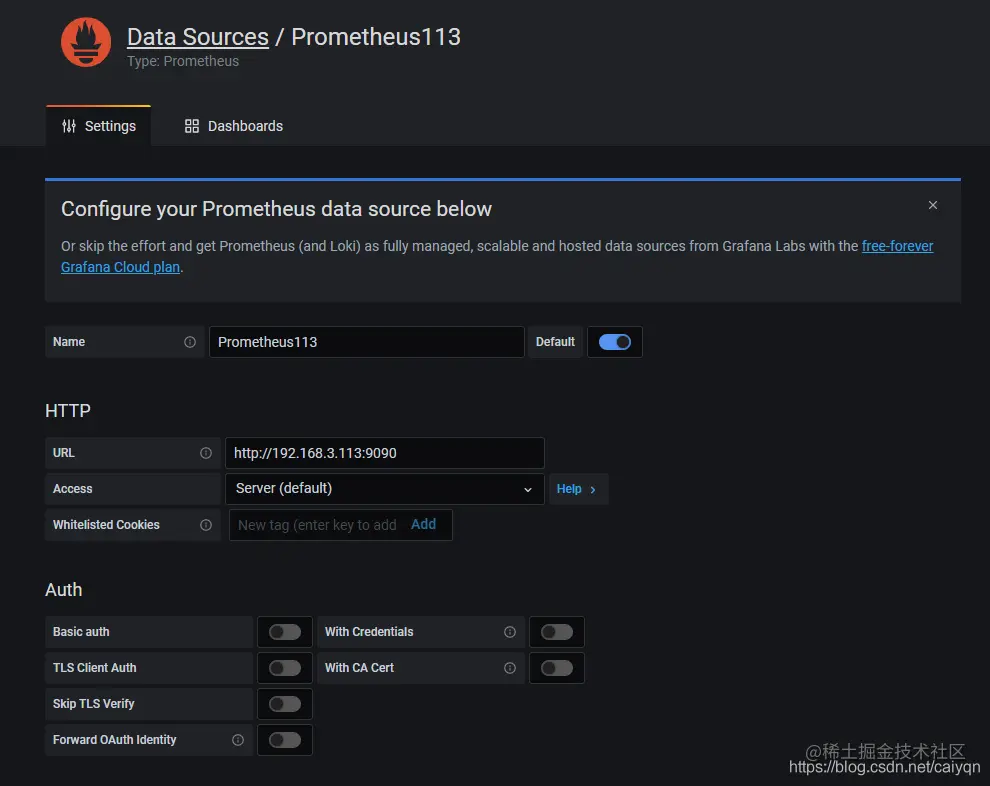Enable the Skip TLS Verify switch
Screen dimensions: 990x786
pos(285,704)
